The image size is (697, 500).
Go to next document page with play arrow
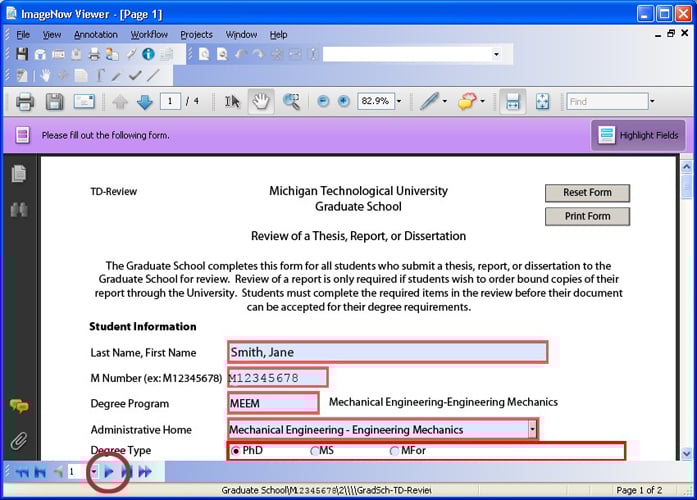(109, 472)
